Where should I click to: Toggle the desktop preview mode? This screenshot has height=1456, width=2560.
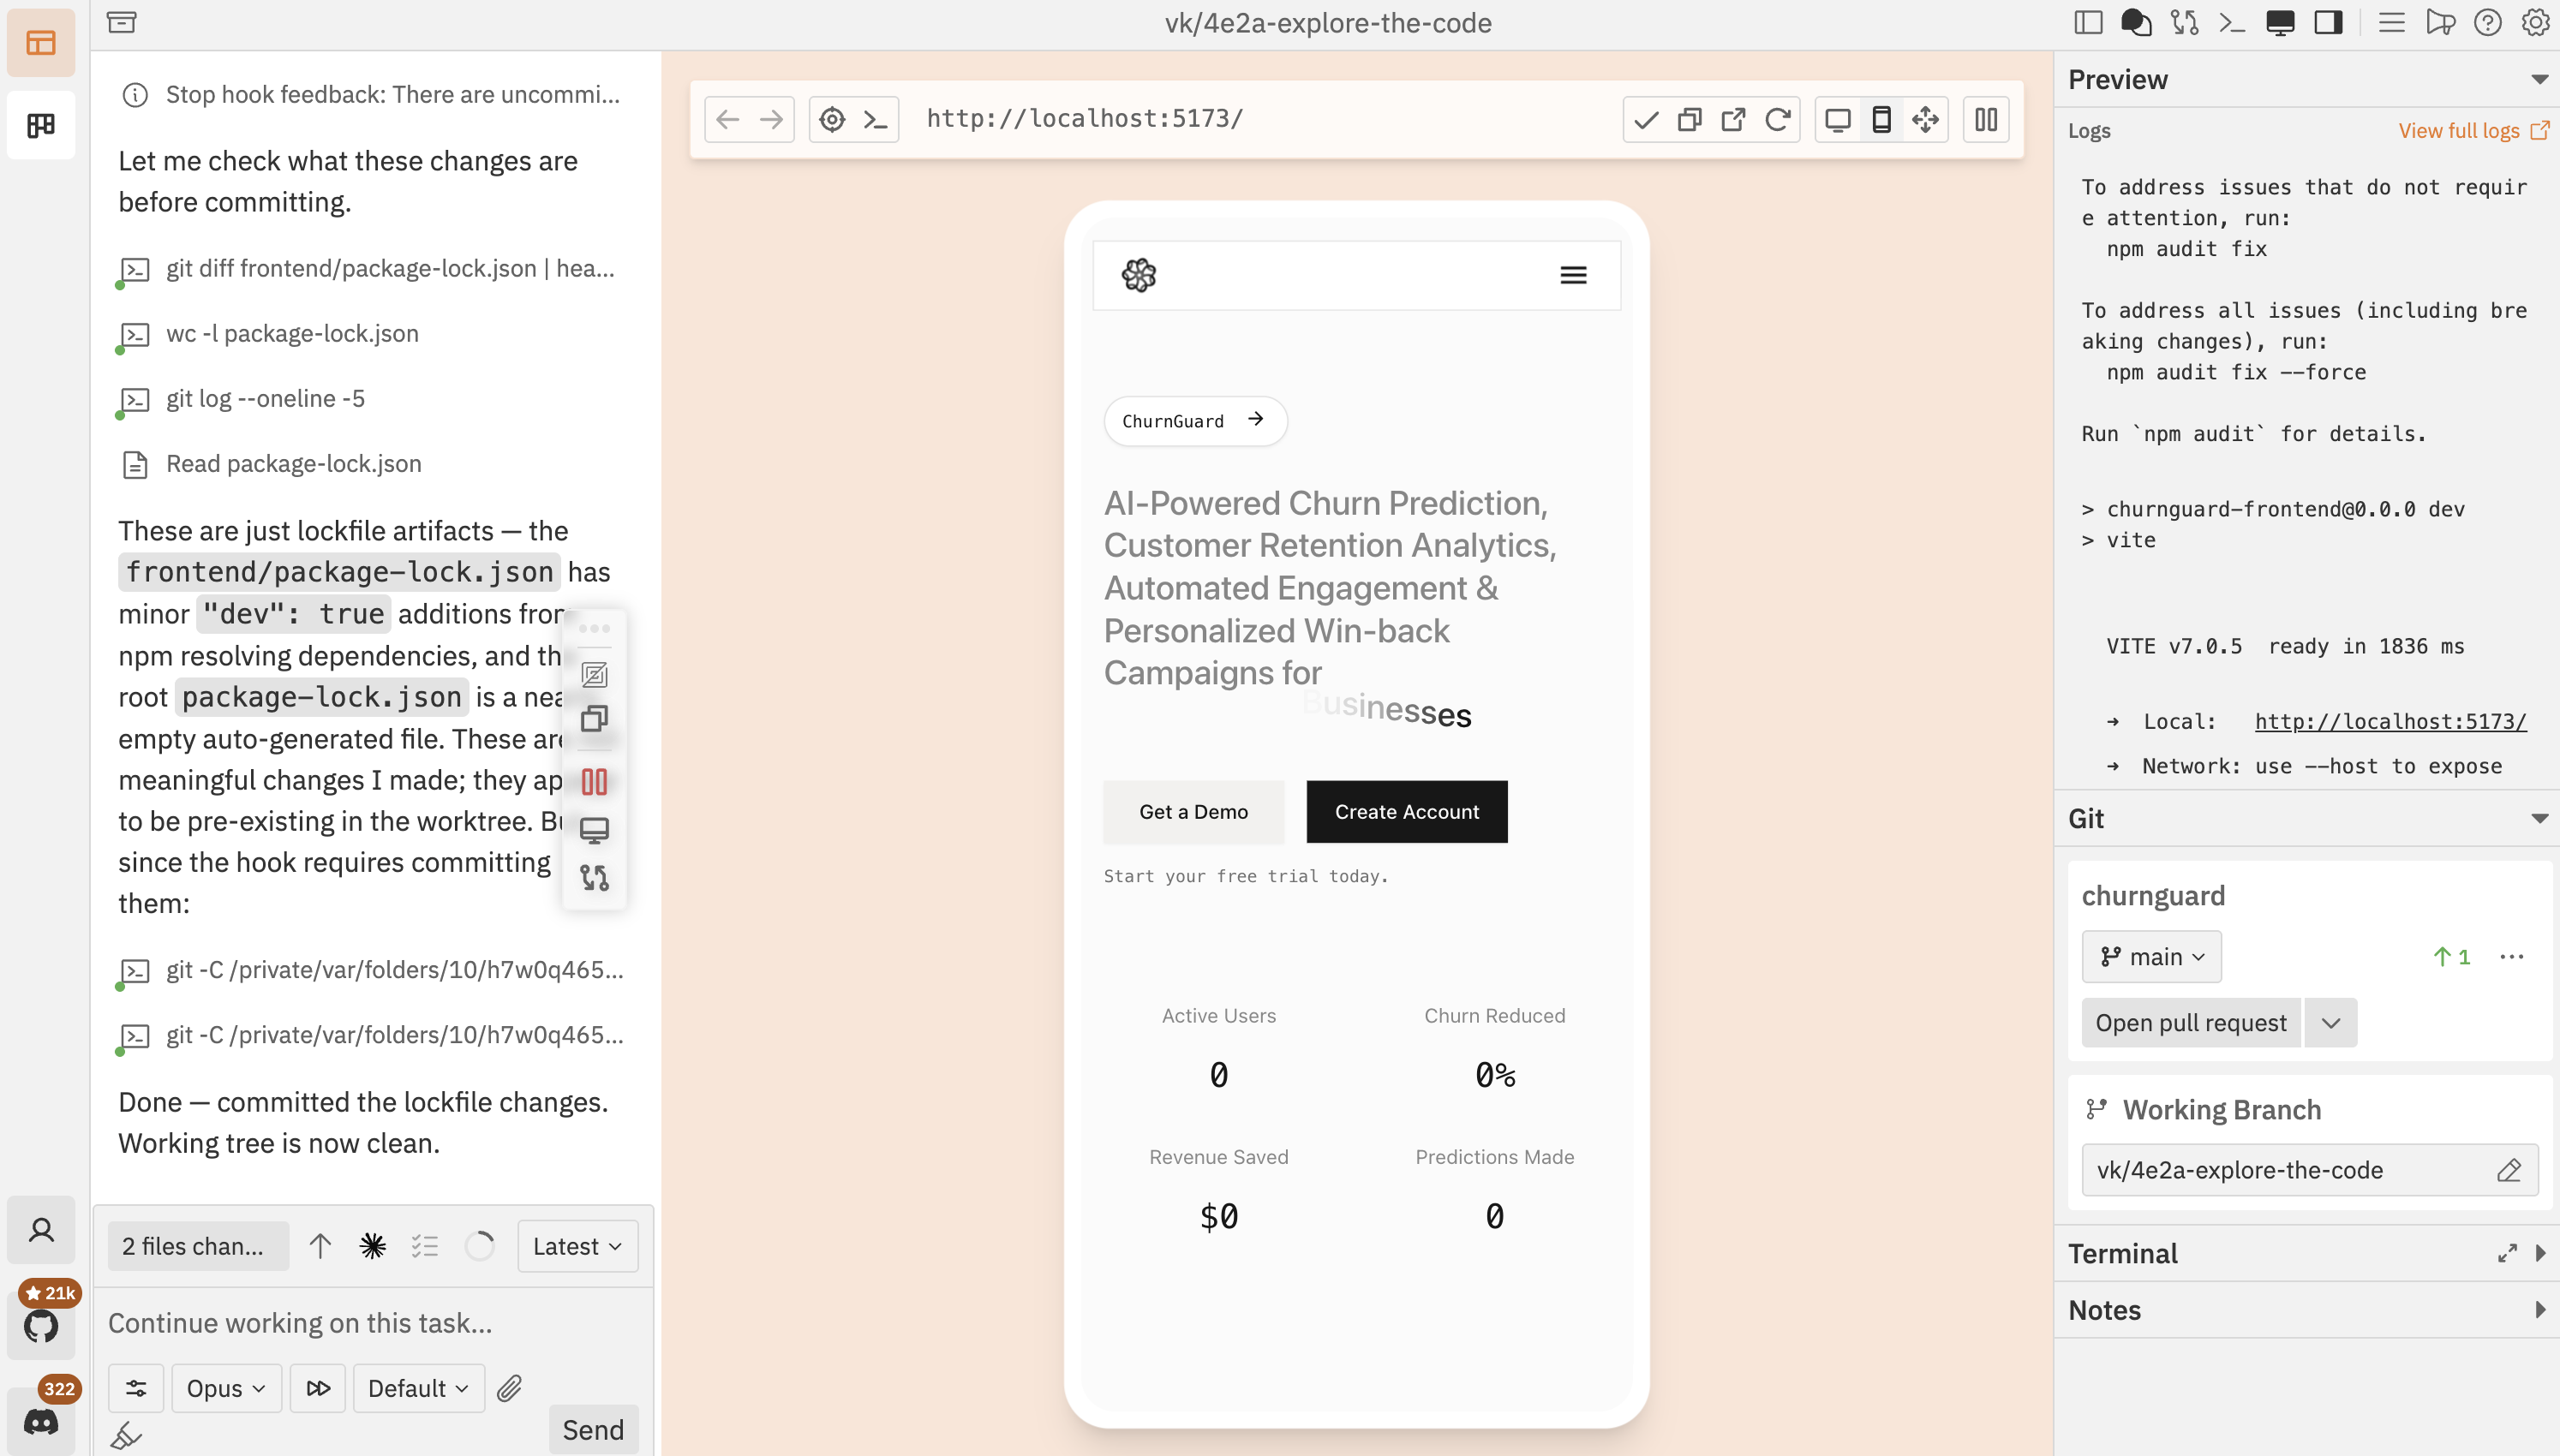tap(1838, 118)
